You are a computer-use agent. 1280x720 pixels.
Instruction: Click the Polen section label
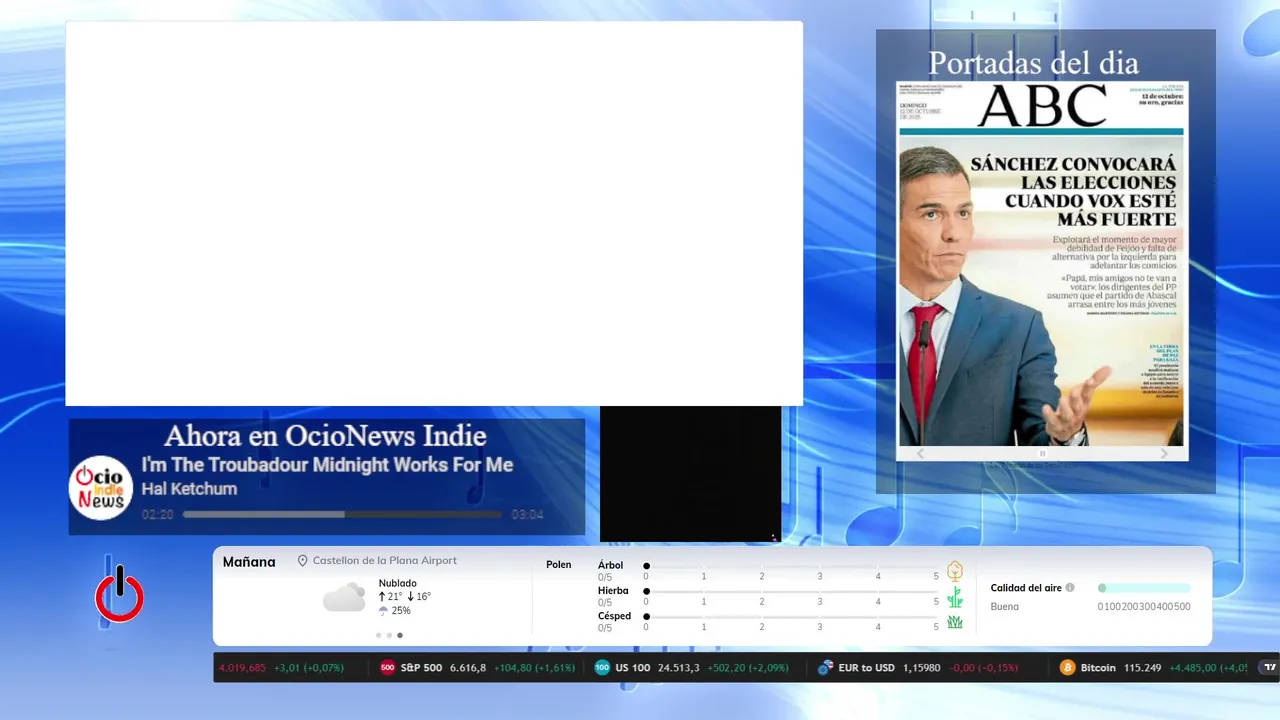[x=559, y=565]
